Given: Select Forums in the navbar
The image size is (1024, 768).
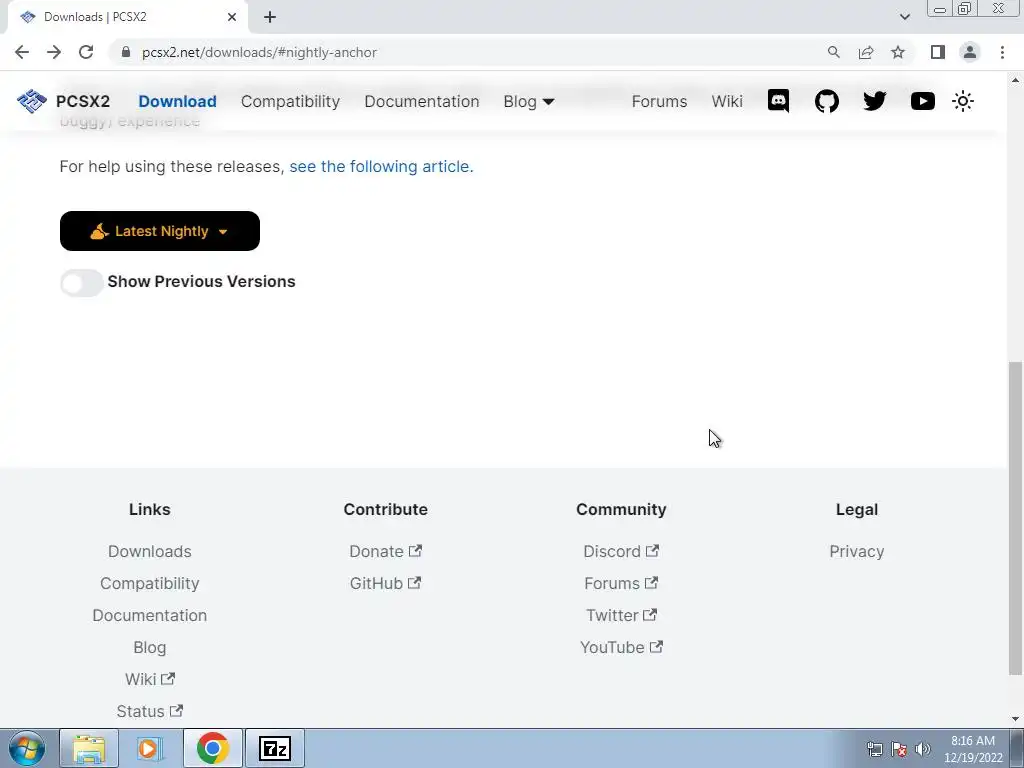Looking at the screenshot, I should [x=660, y=101].
